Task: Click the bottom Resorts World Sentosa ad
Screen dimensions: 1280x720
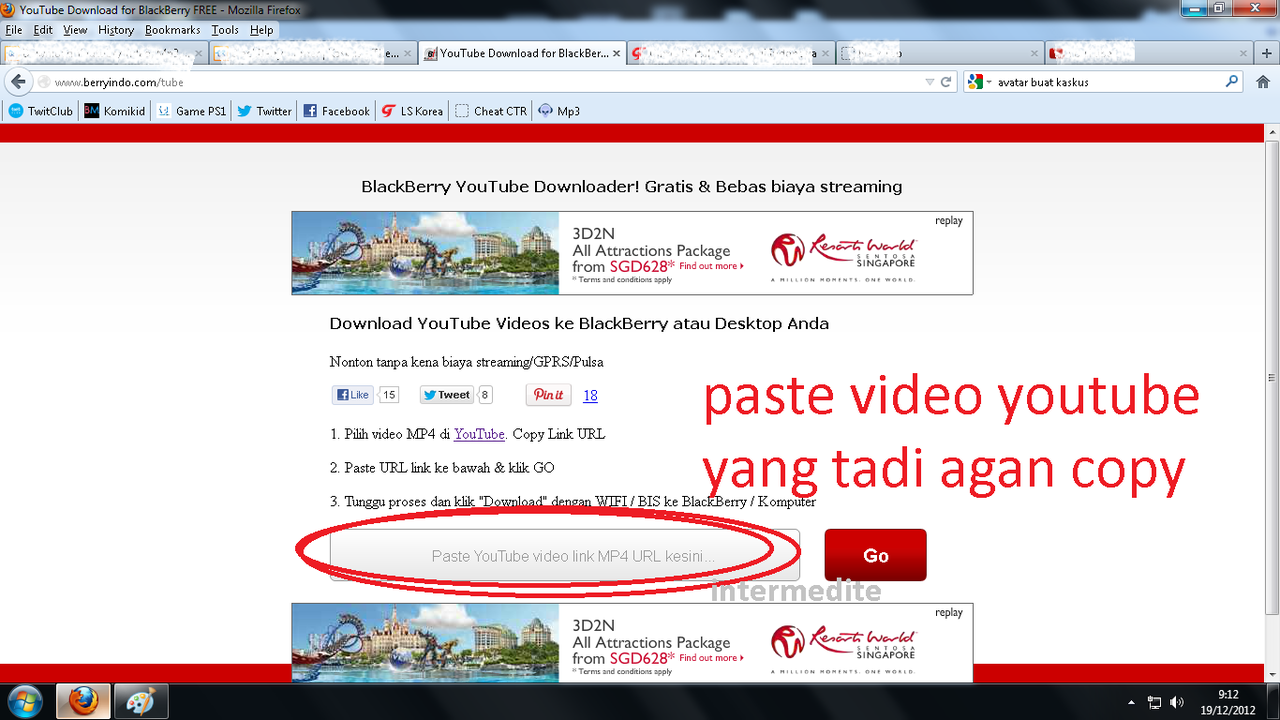Action: 632,643
